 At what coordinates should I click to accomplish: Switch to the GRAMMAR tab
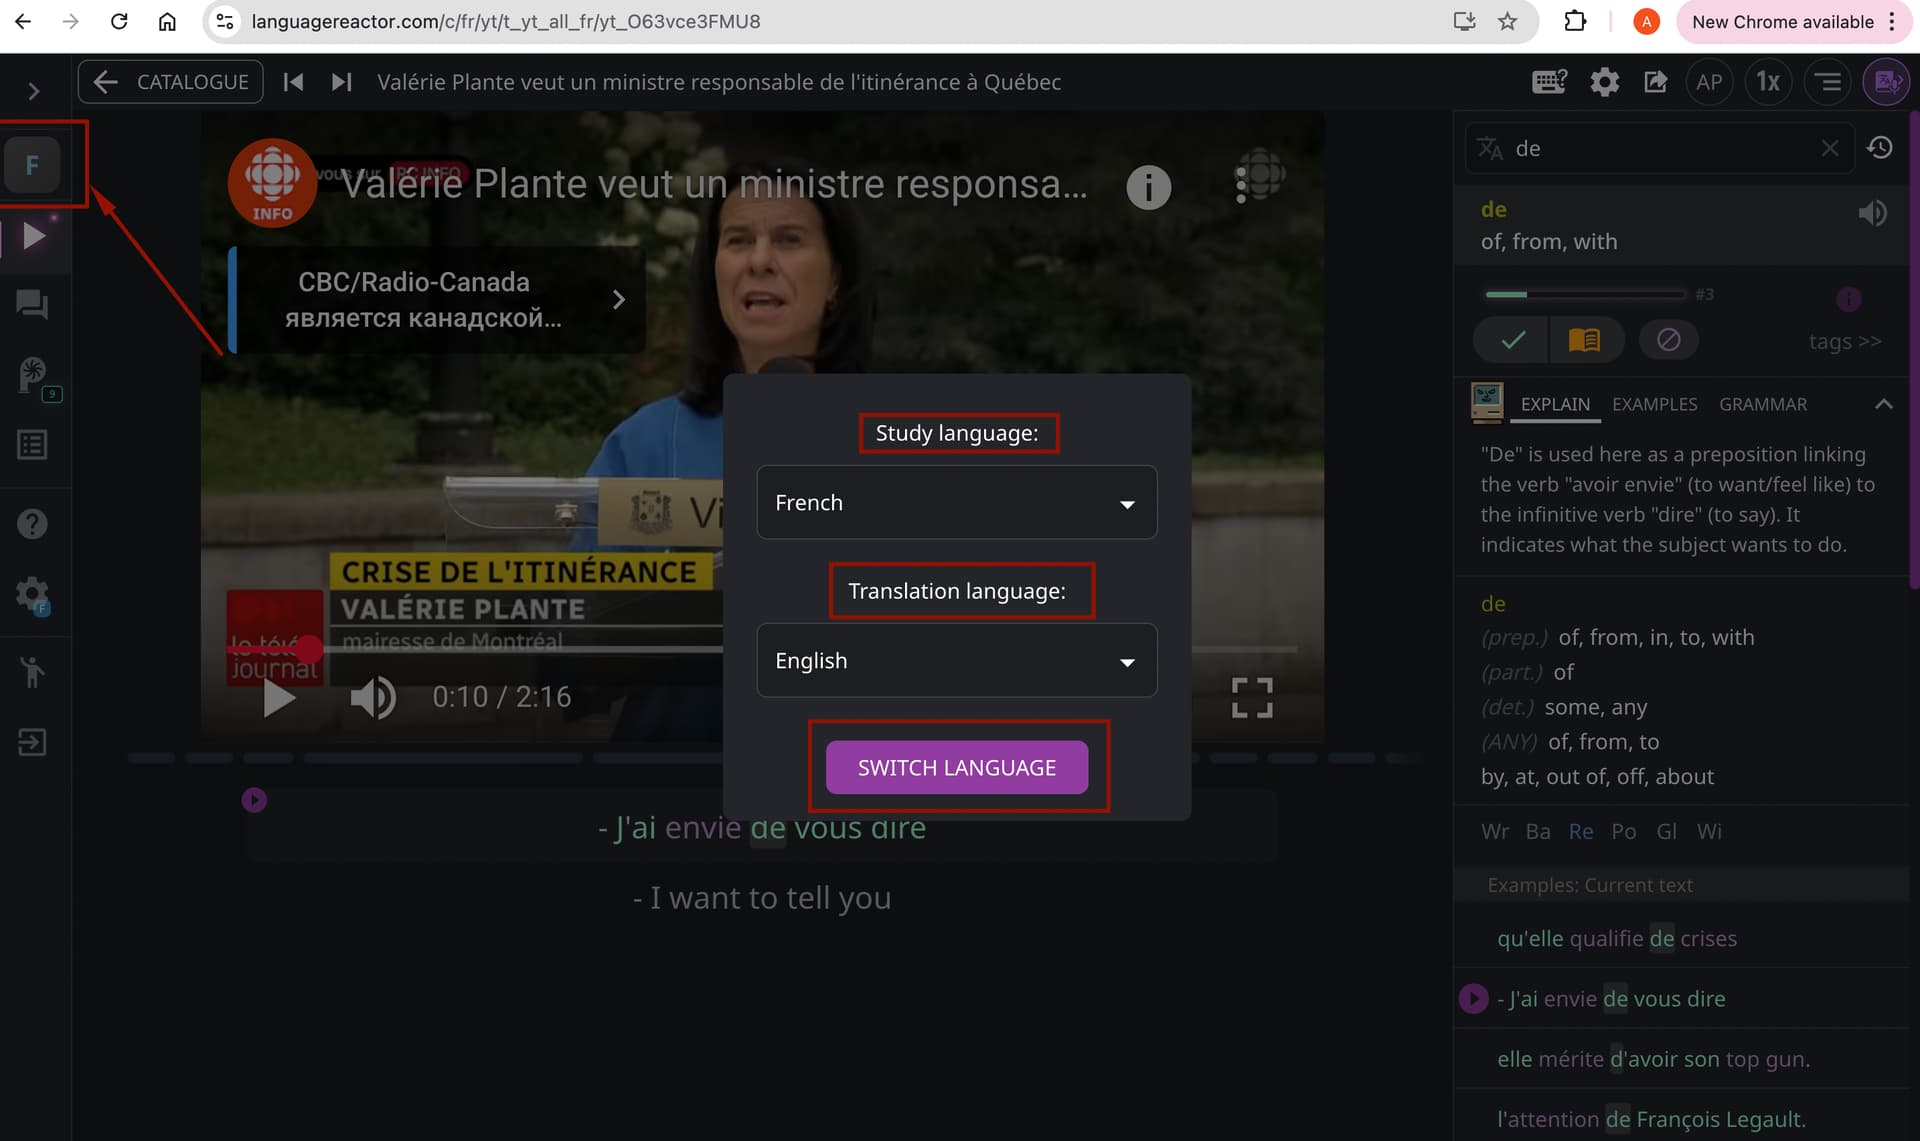[x=1762, y=404]
